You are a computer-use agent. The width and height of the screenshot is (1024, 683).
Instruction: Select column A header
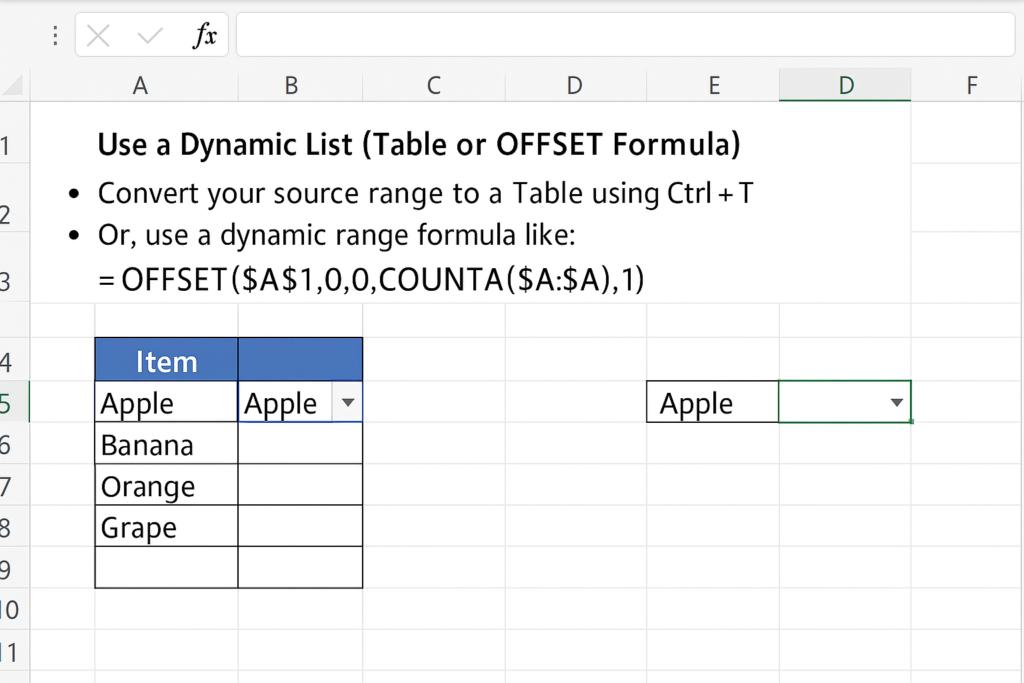[140, 86]
